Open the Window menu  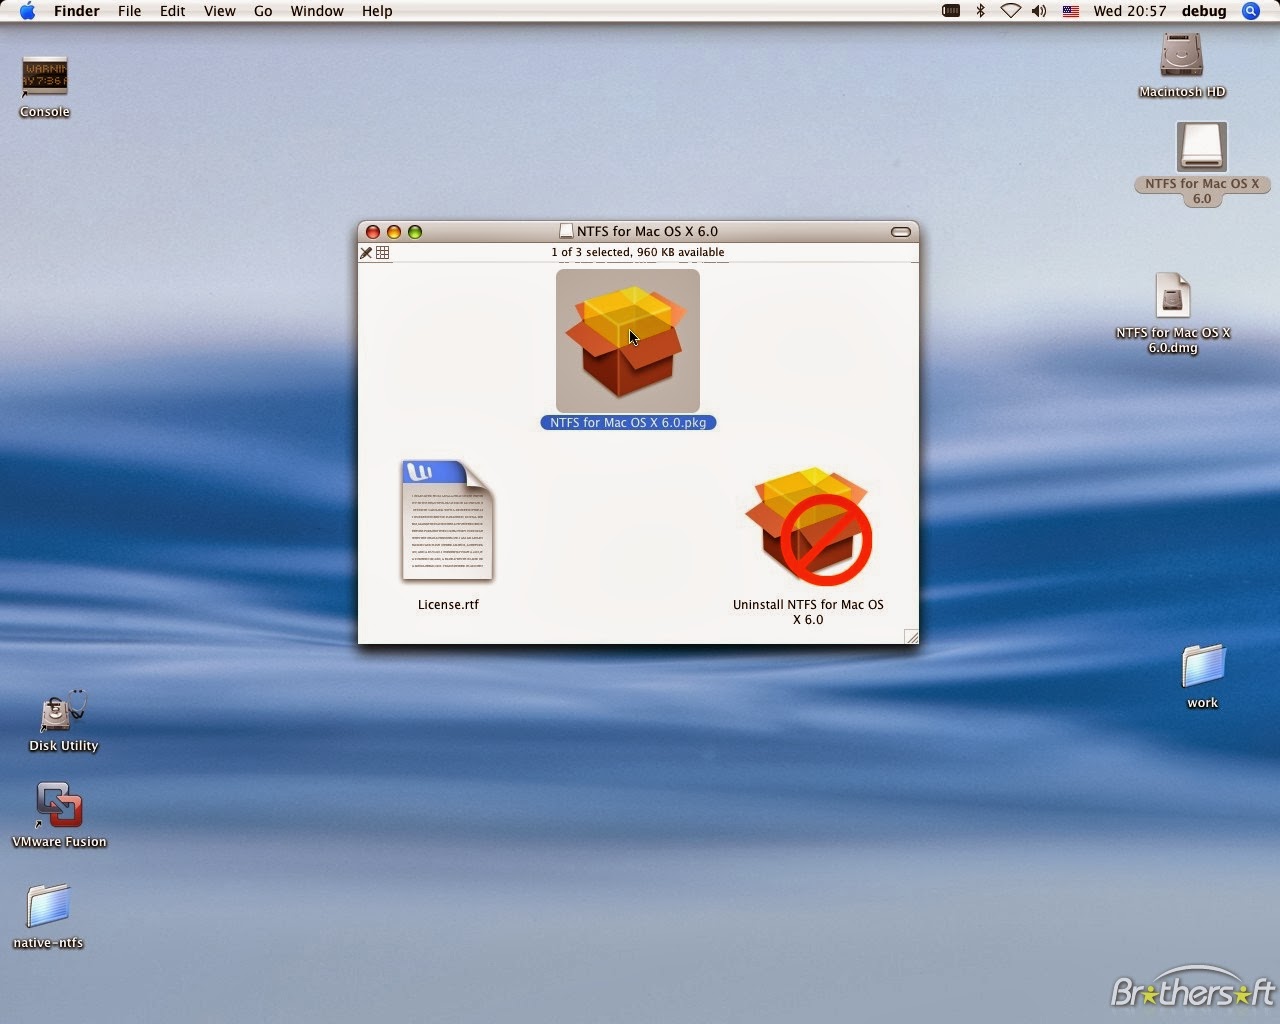coord(317,11)
